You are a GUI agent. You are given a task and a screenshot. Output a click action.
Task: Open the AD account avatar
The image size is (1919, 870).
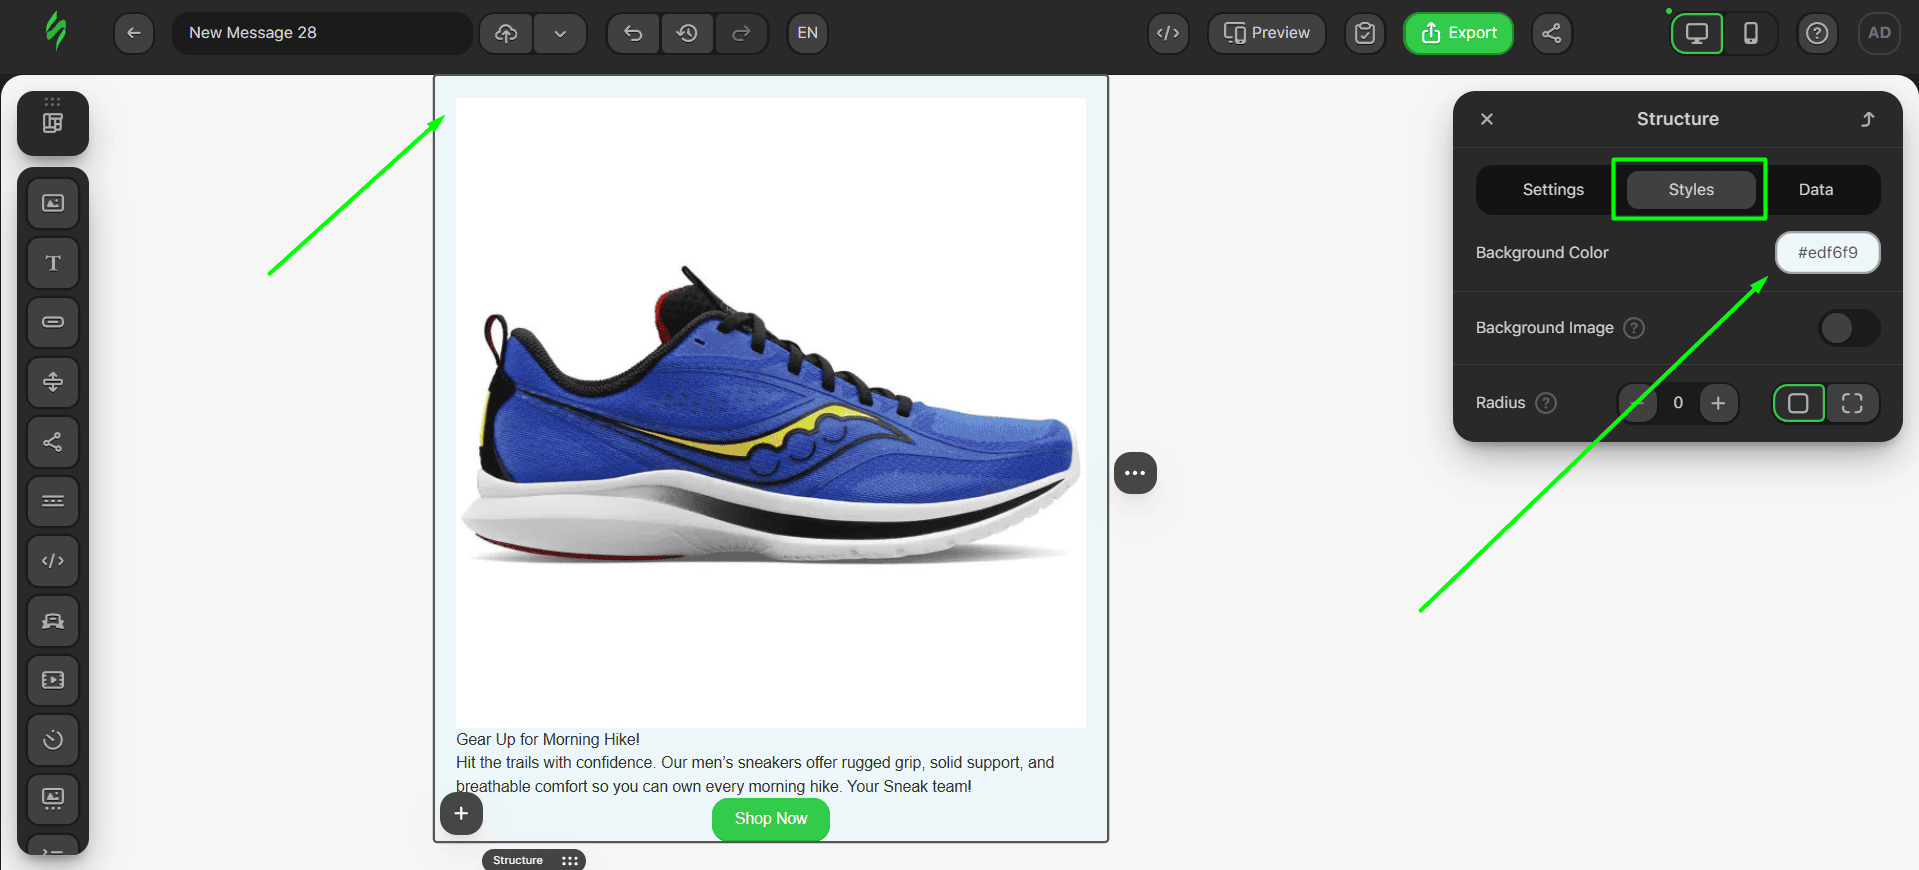[1879, 33]
